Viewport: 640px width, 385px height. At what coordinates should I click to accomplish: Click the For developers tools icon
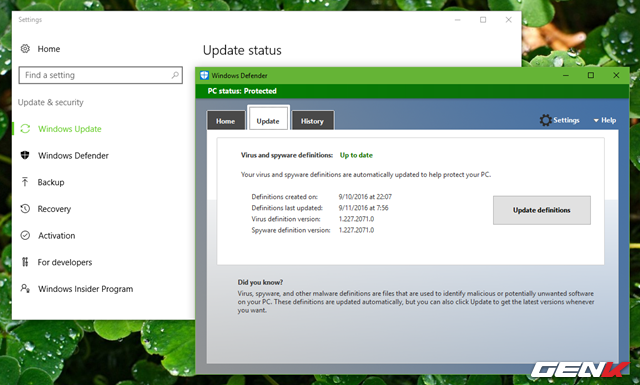point(25,262)
